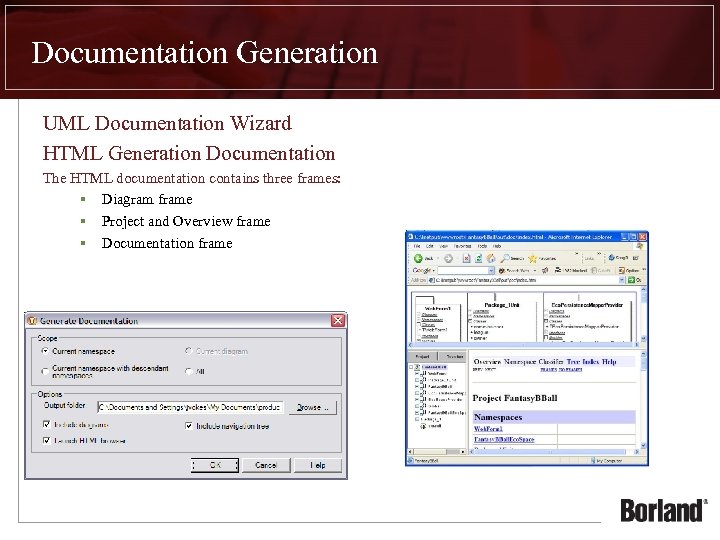Collapse the root project tree node
This screenshot has height=540, width=720.
pos(411,367)
